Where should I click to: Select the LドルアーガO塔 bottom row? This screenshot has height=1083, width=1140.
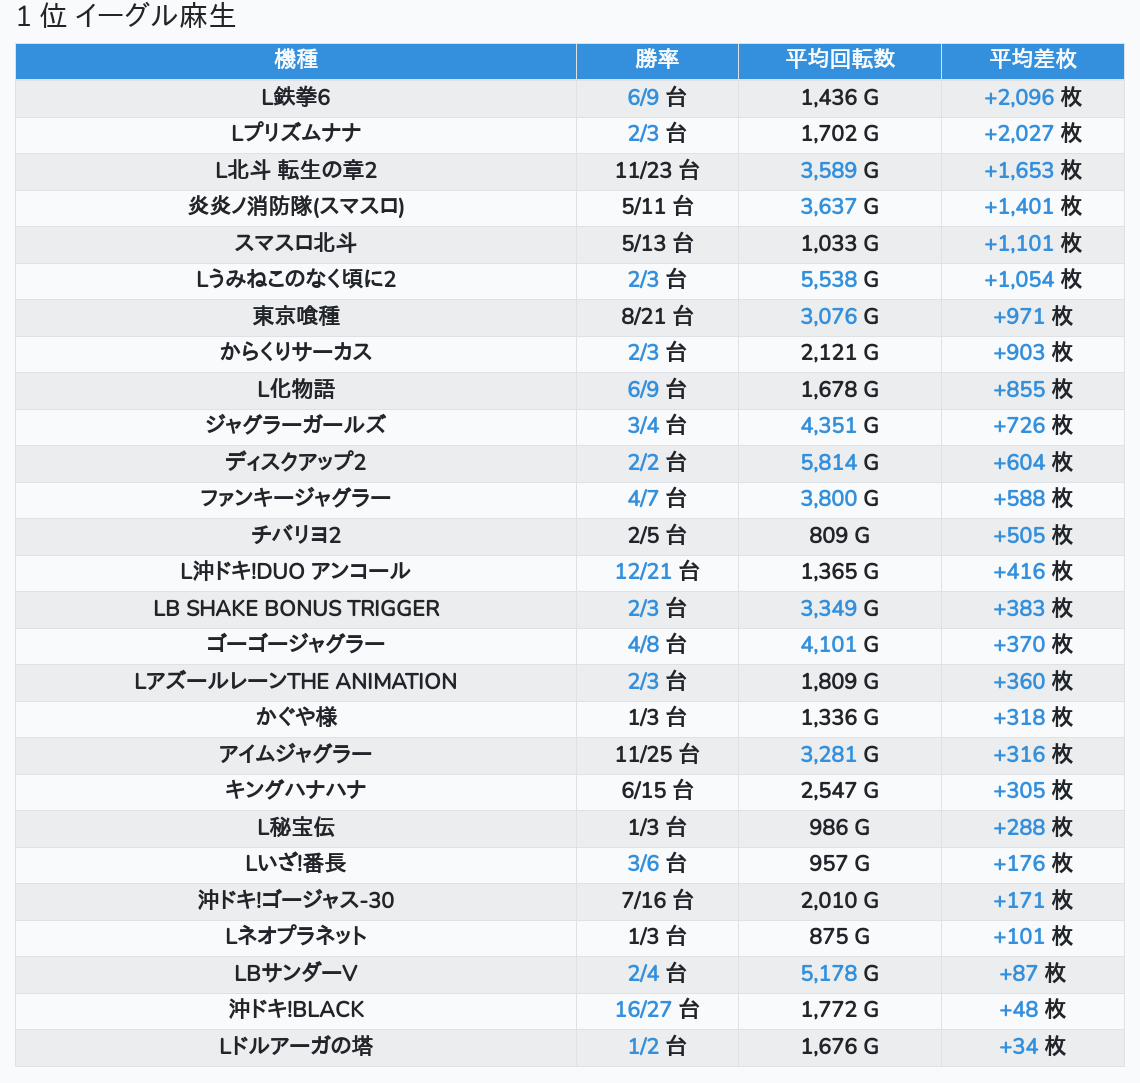(296, 1046)
